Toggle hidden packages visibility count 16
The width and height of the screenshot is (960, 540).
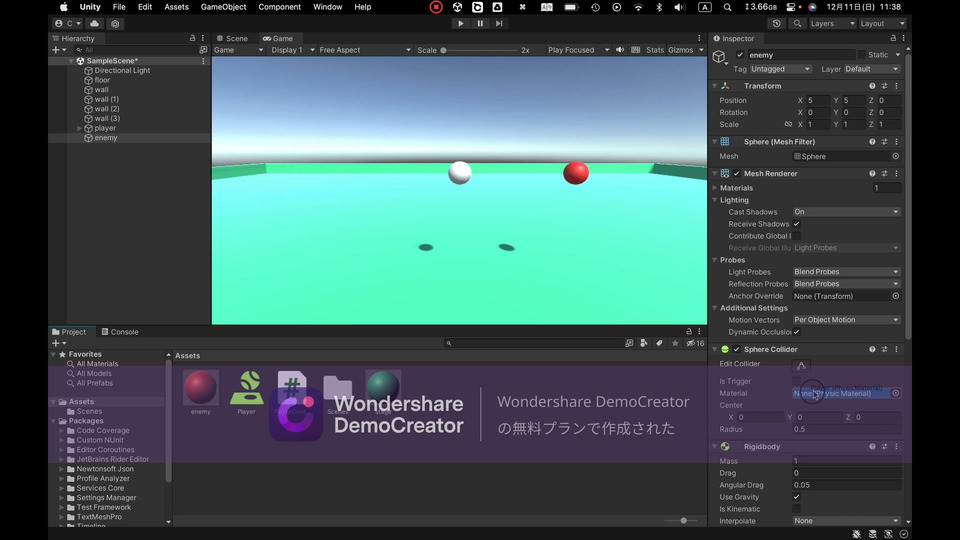pyautogui.click(x=695, y=343)
